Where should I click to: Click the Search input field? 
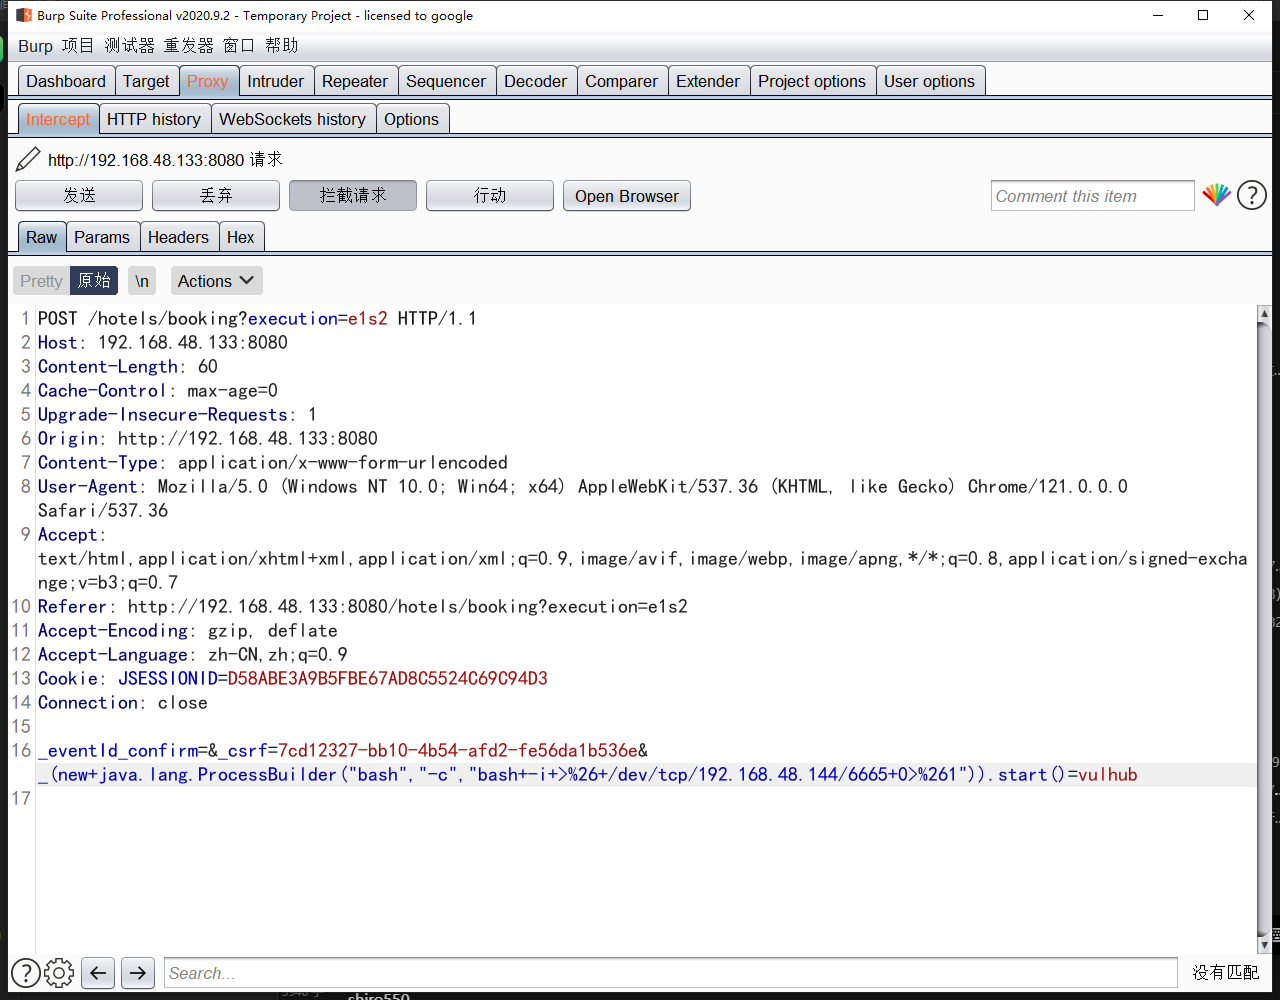pos(670,973)
